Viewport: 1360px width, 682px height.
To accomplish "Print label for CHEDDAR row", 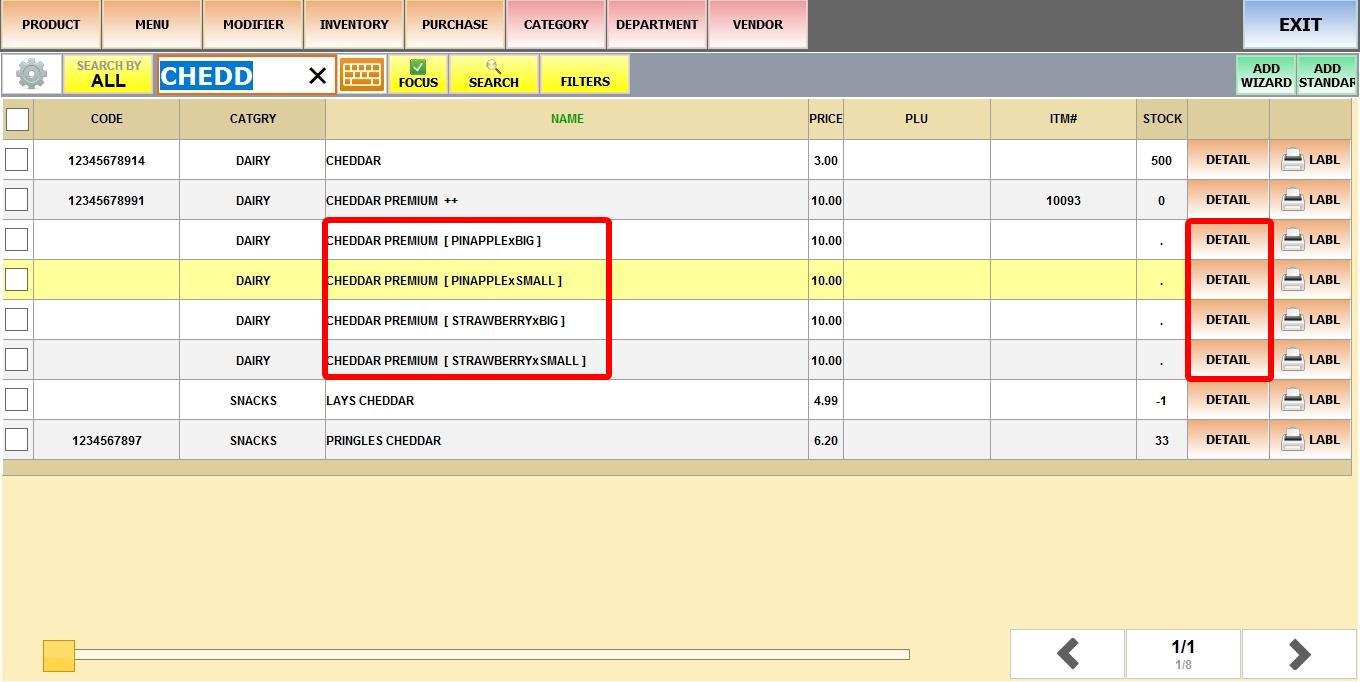I will click(1310, 160).
